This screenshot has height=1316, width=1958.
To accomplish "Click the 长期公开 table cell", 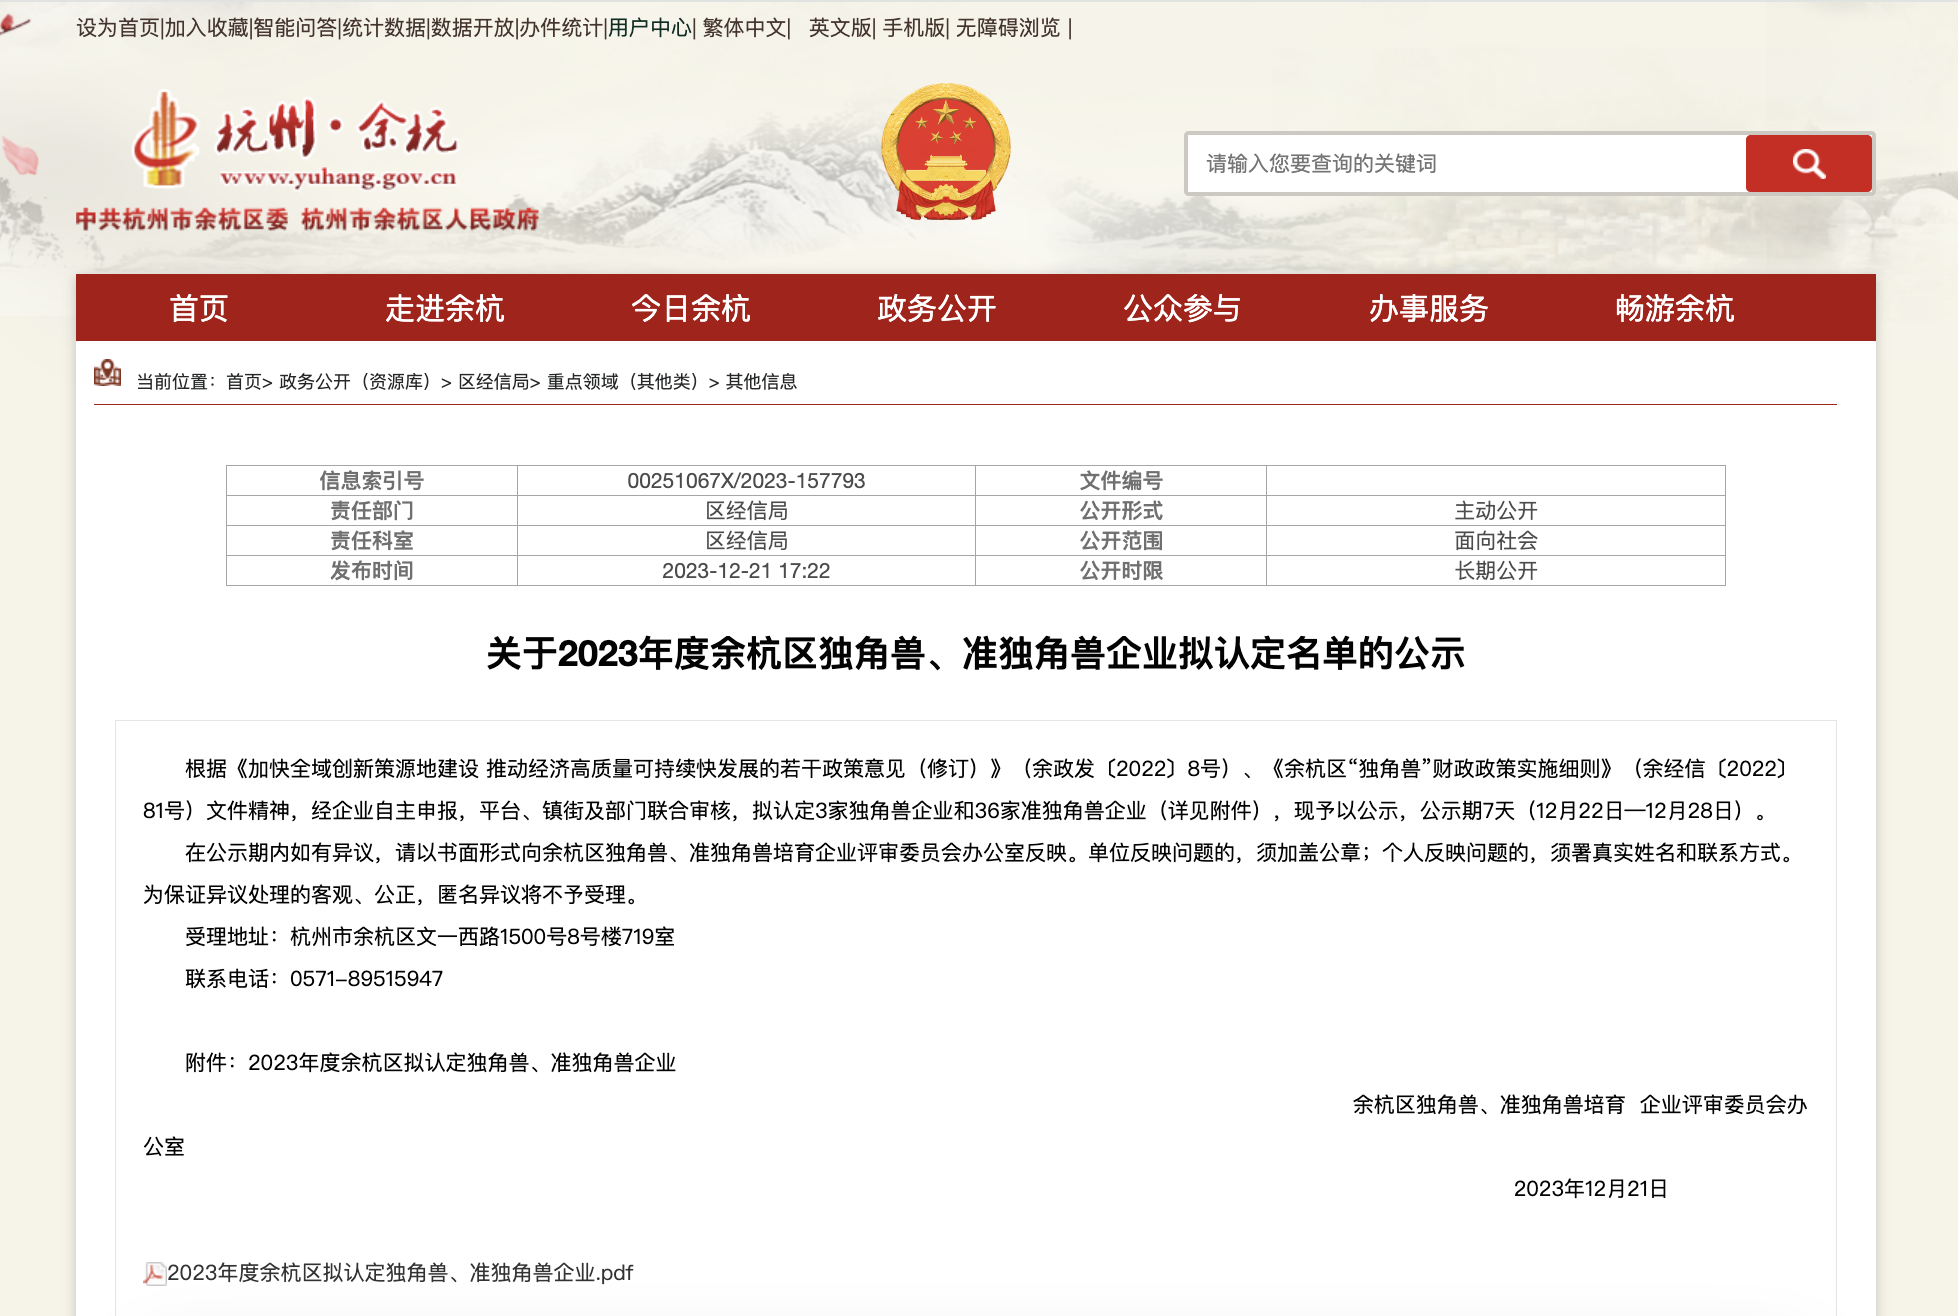I will [1496, 571].
